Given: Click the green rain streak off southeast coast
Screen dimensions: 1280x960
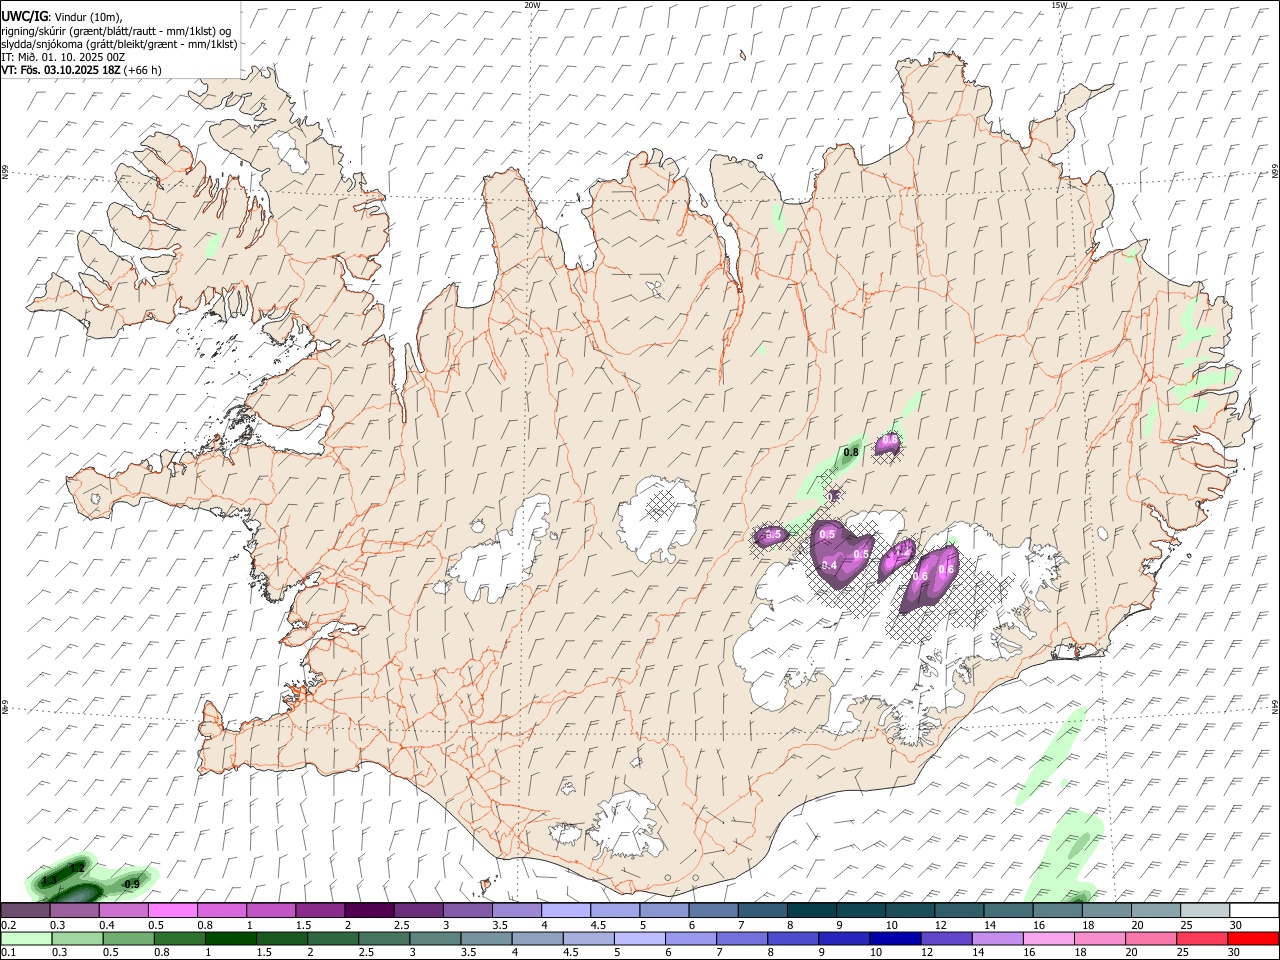Looking at the screenshot, I should (1052, 757).
